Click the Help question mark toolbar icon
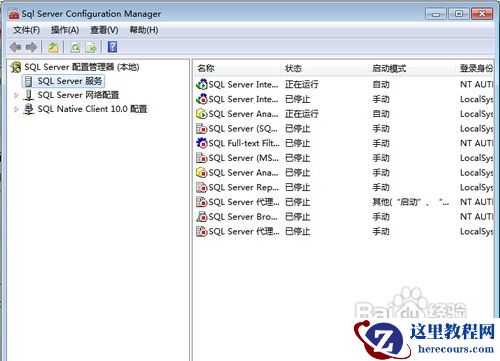Viewport: 500px width, 361px height. (112, 47)
